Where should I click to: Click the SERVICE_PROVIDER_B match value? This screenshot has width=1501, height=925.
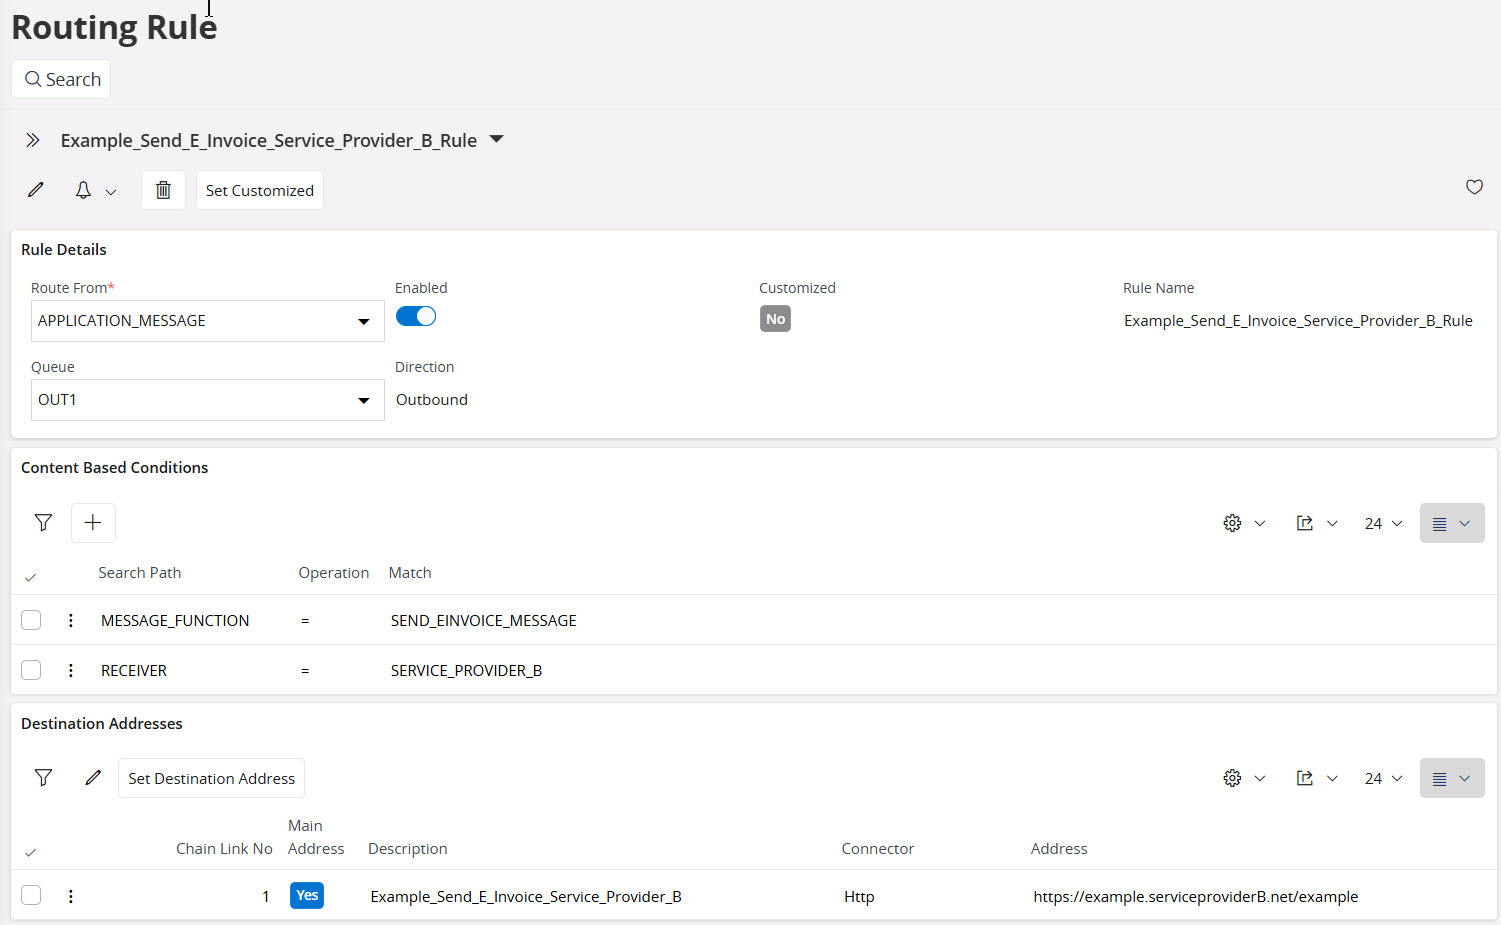(x=467, y=671)
